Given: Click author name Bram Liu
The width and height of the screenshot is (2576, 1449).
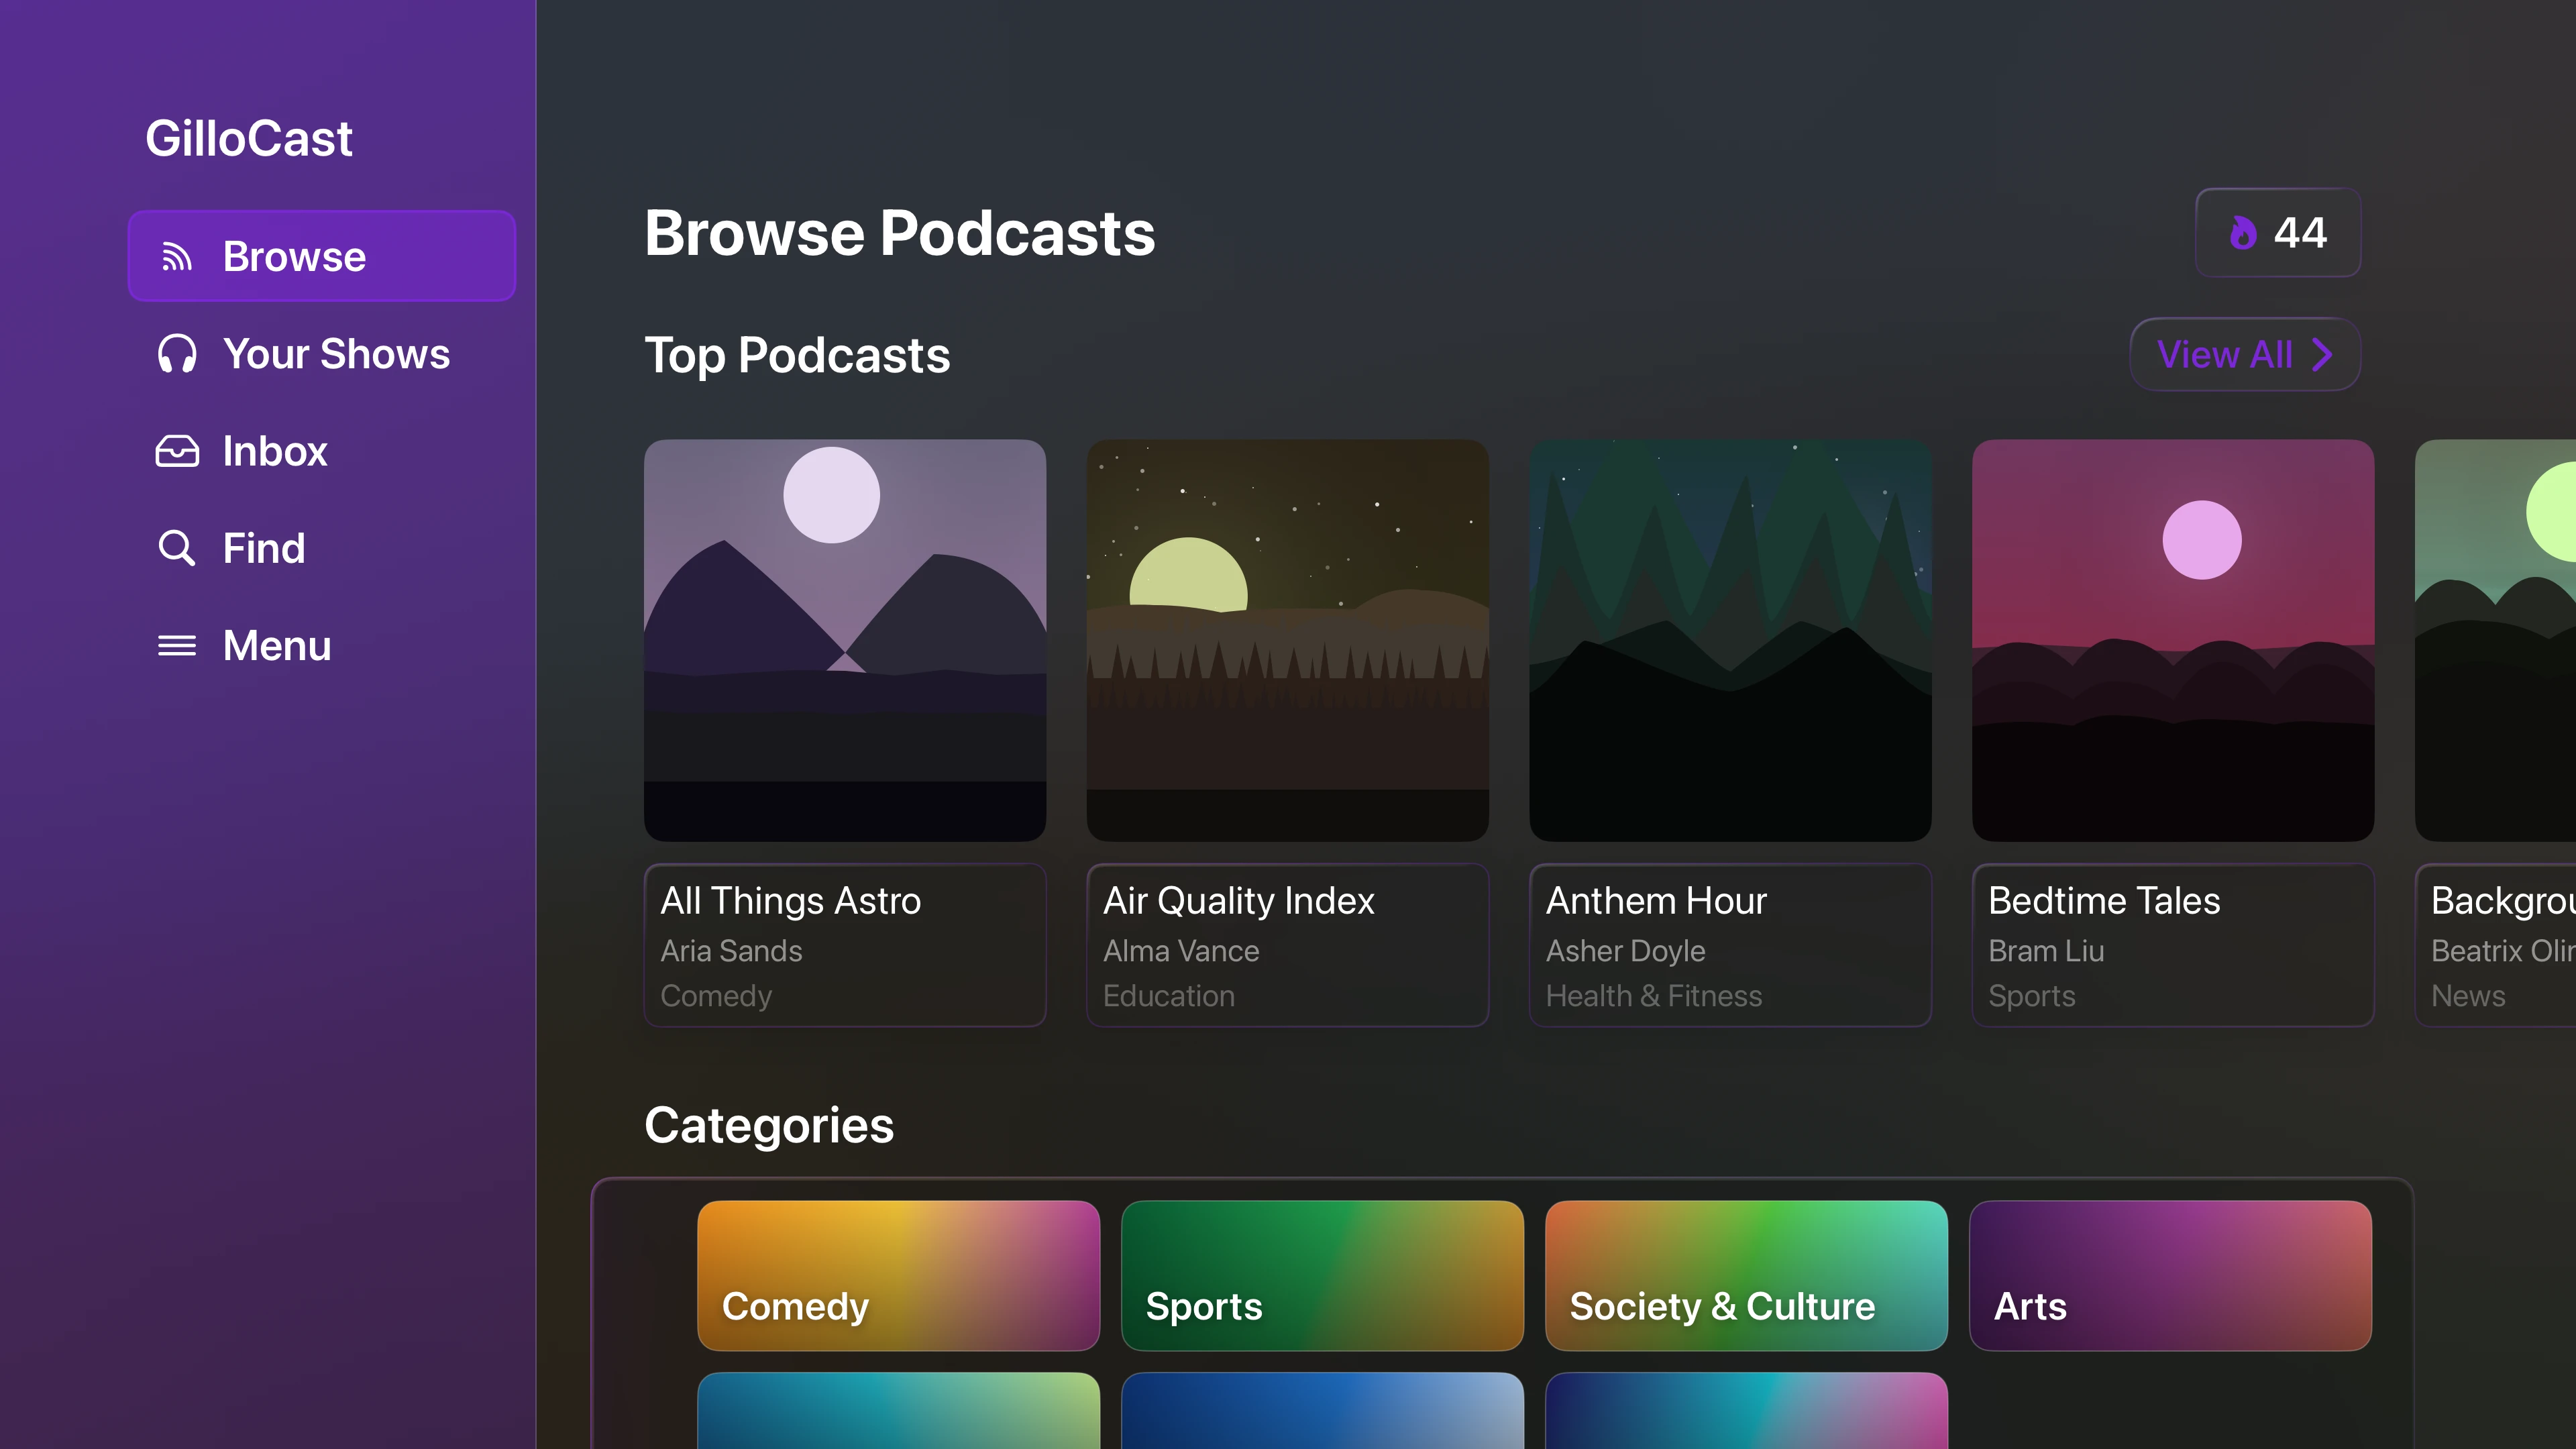Looking at the screenshot, I should tap(2046, 951).
